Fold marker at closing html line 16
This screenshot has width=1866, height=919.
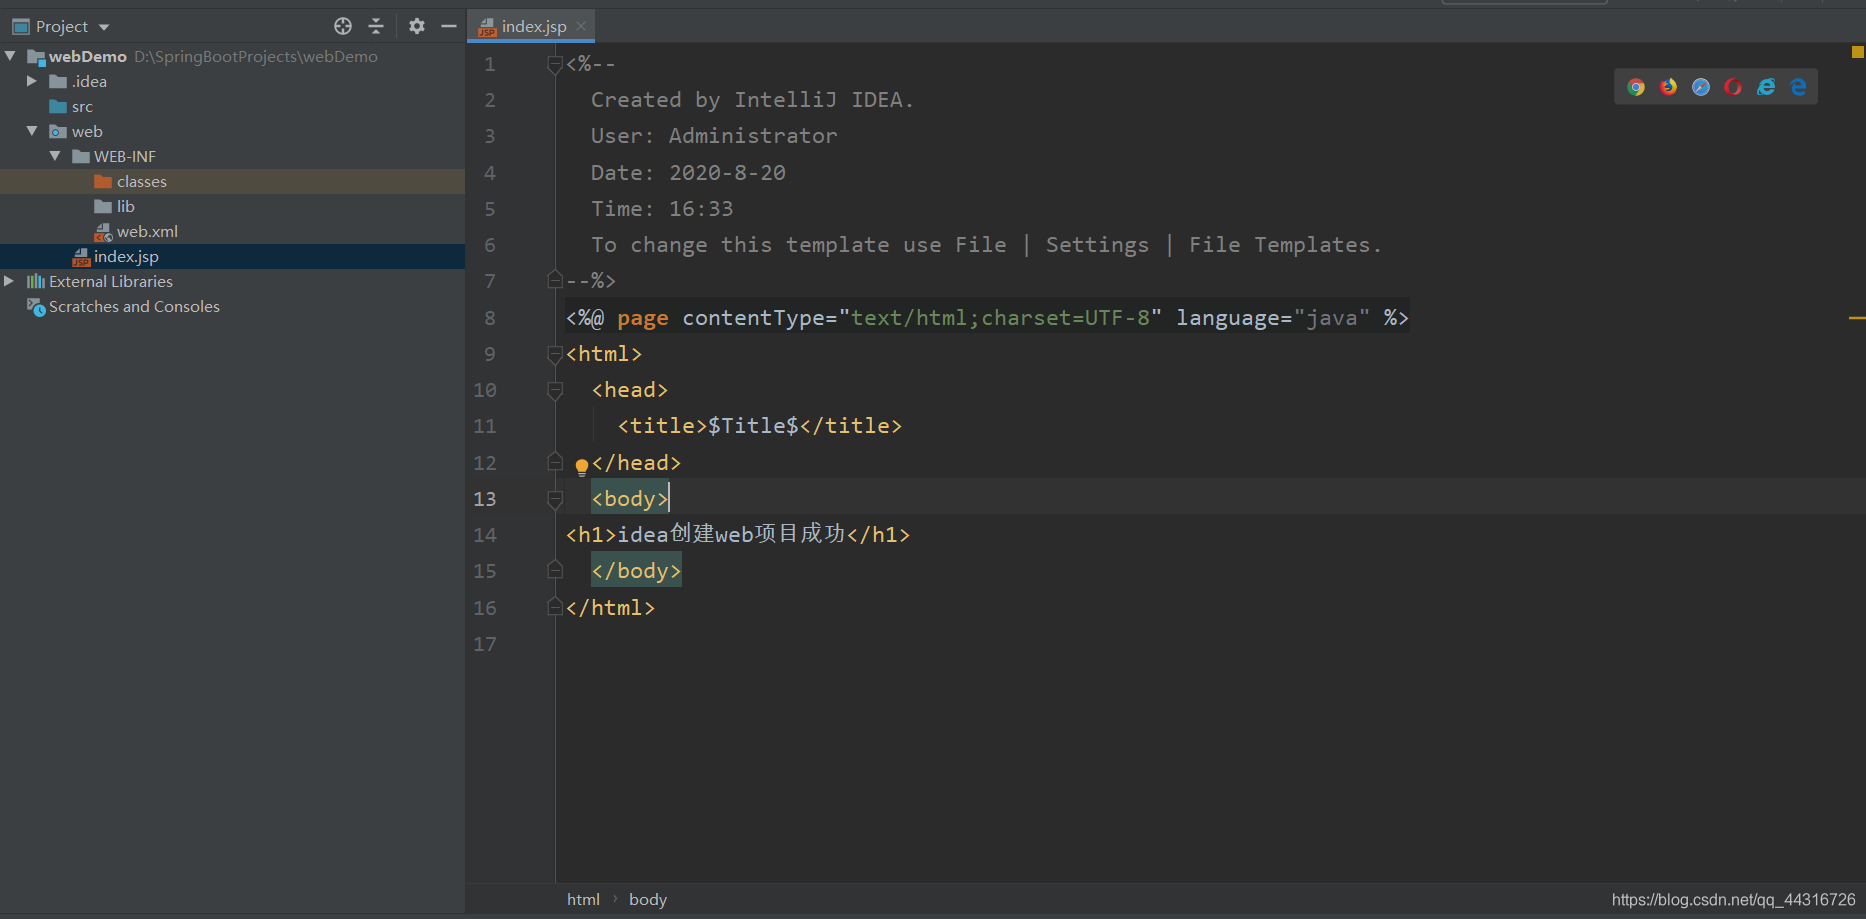555,607
